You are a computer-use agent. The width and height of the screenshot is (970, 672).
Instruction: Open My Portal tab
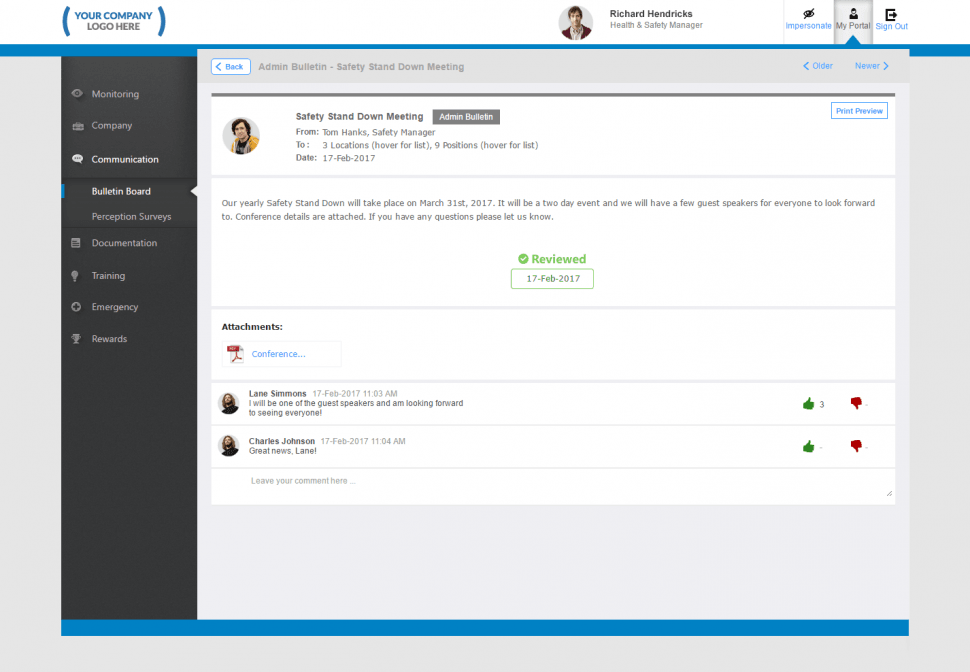tap(853, 20)
